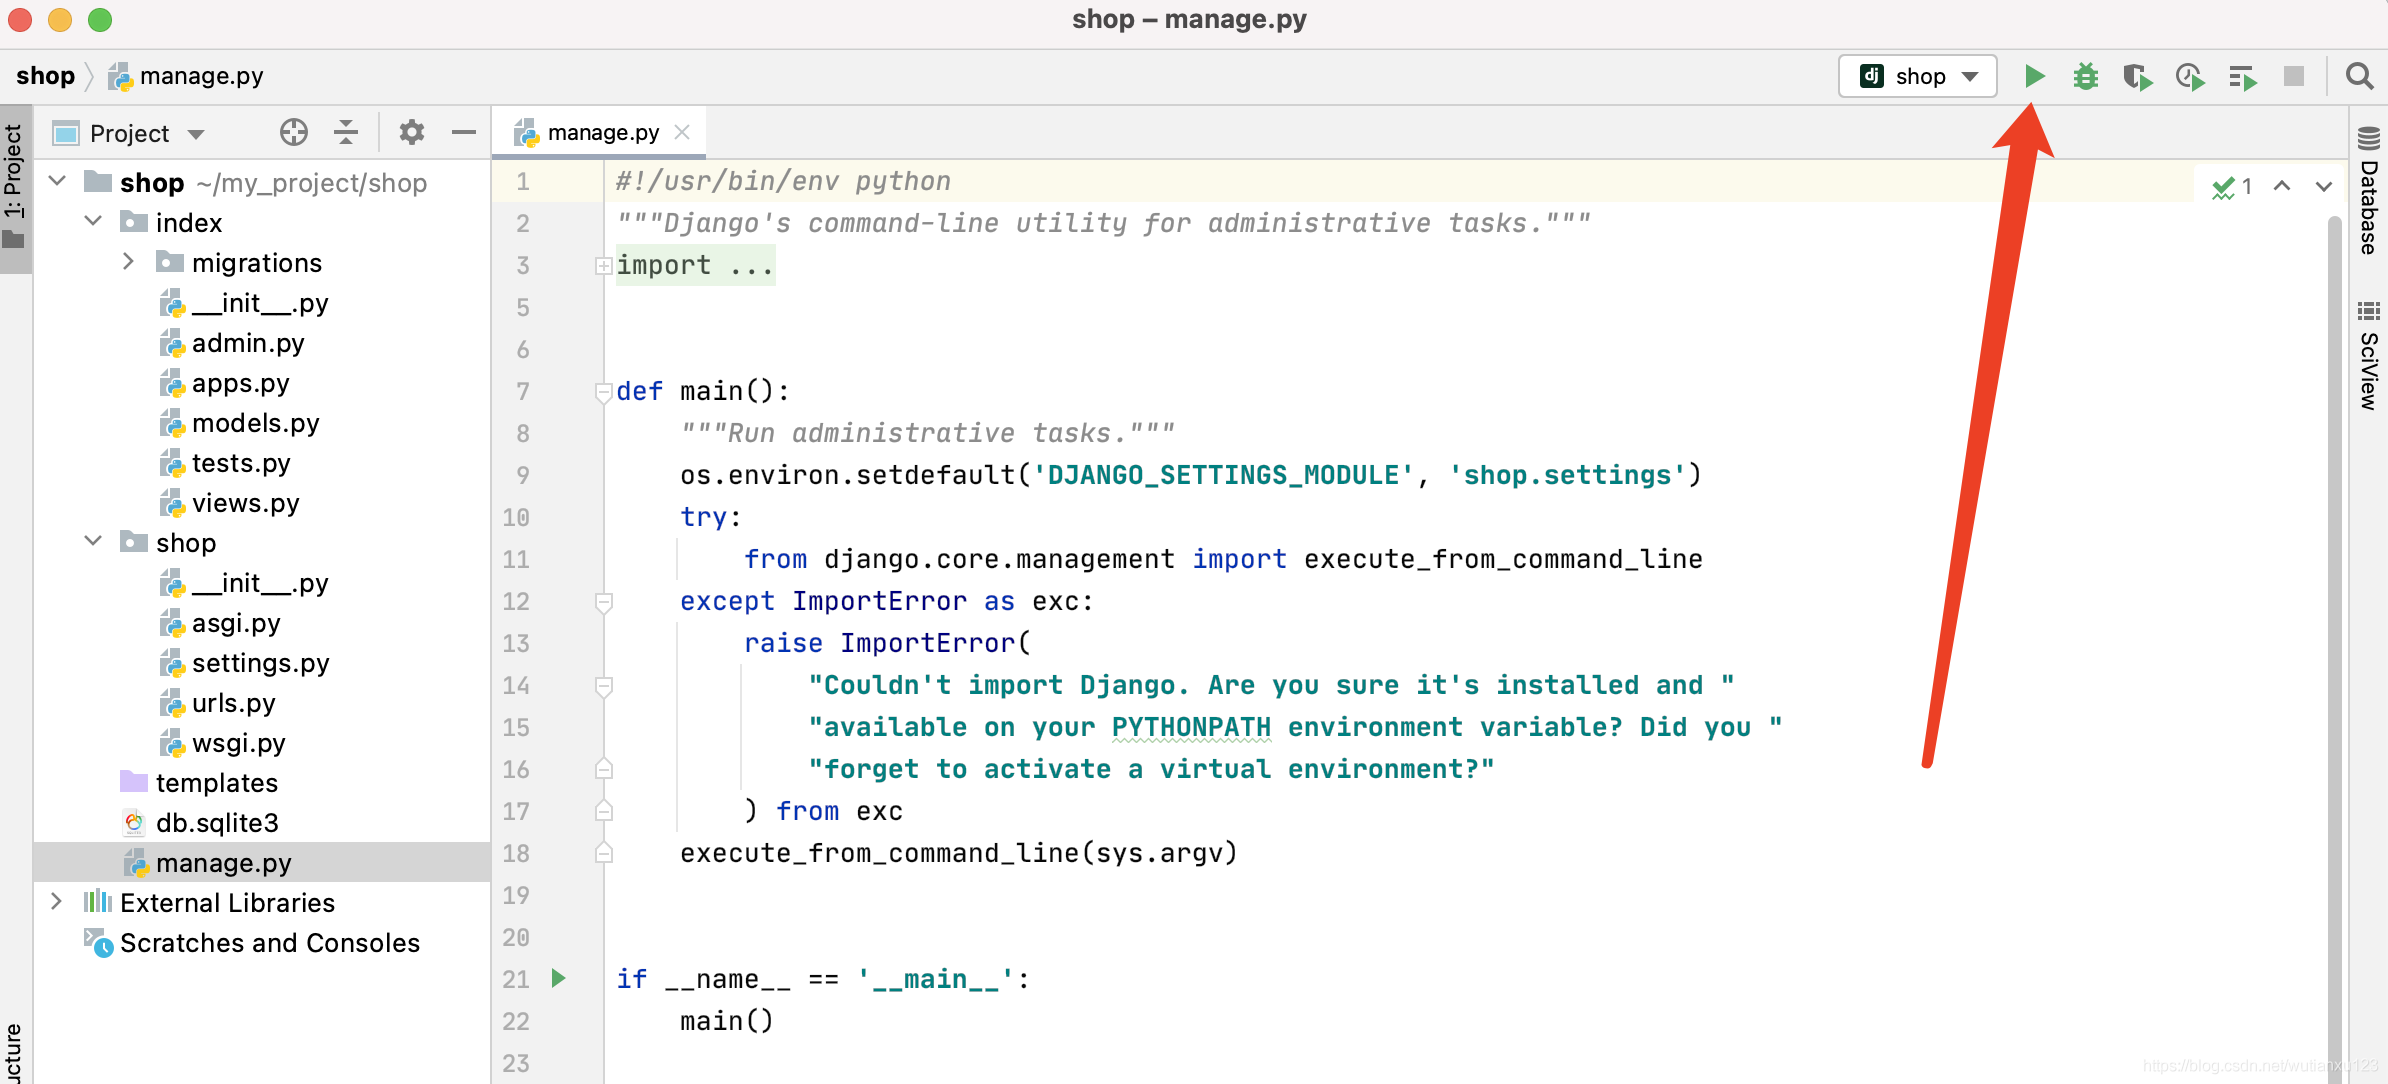Select settings.py in the project tree
Viewport: 2388px width, 1084px height.
(x=260, y=663)
